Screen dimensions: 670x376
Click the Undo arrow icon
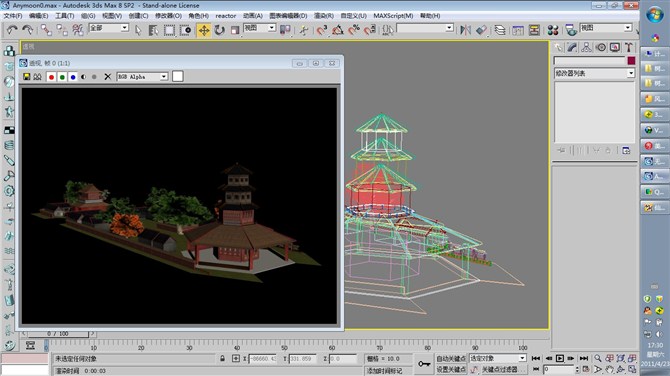pos(12,30)
